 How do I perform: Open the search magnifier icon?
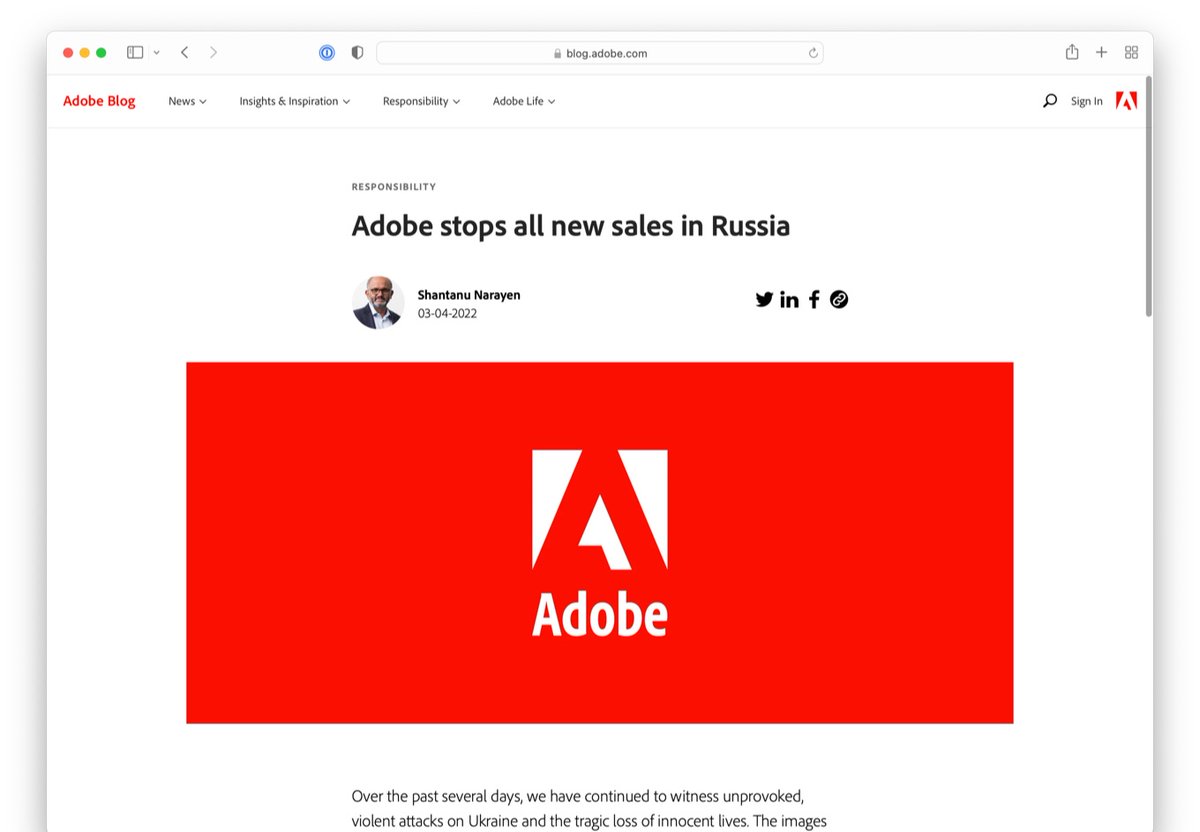(1049, 101)
